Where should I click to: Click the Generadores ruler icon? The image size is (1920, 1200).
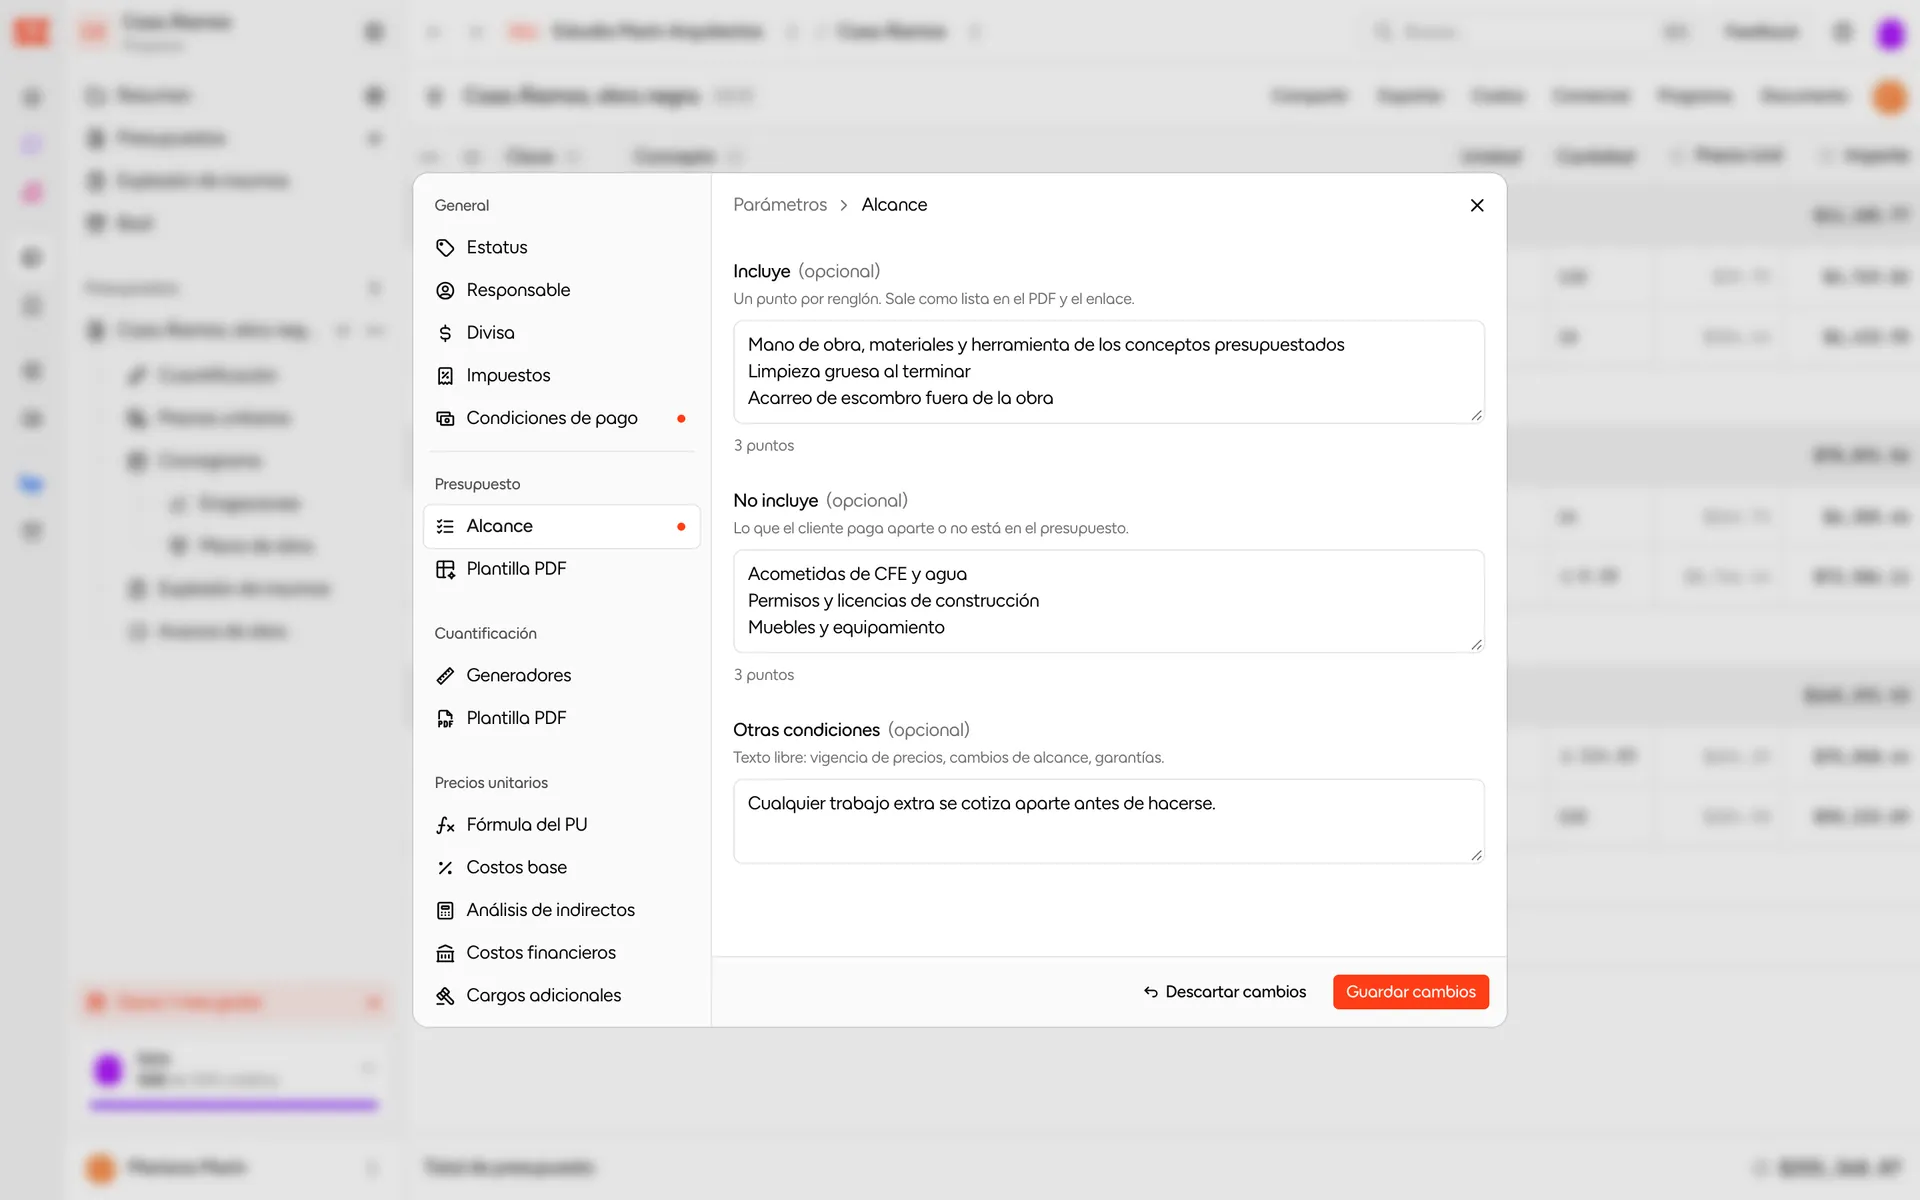coord(445,676)
